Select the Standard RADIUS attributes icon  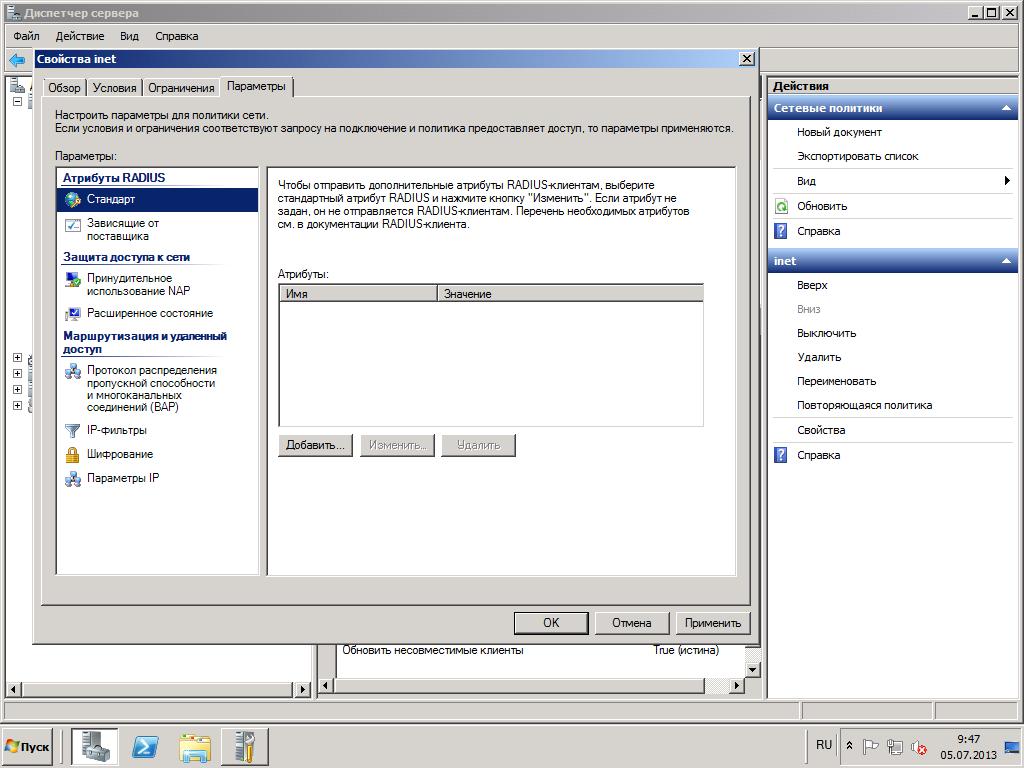pyautogui.click(x=73, y=200)
